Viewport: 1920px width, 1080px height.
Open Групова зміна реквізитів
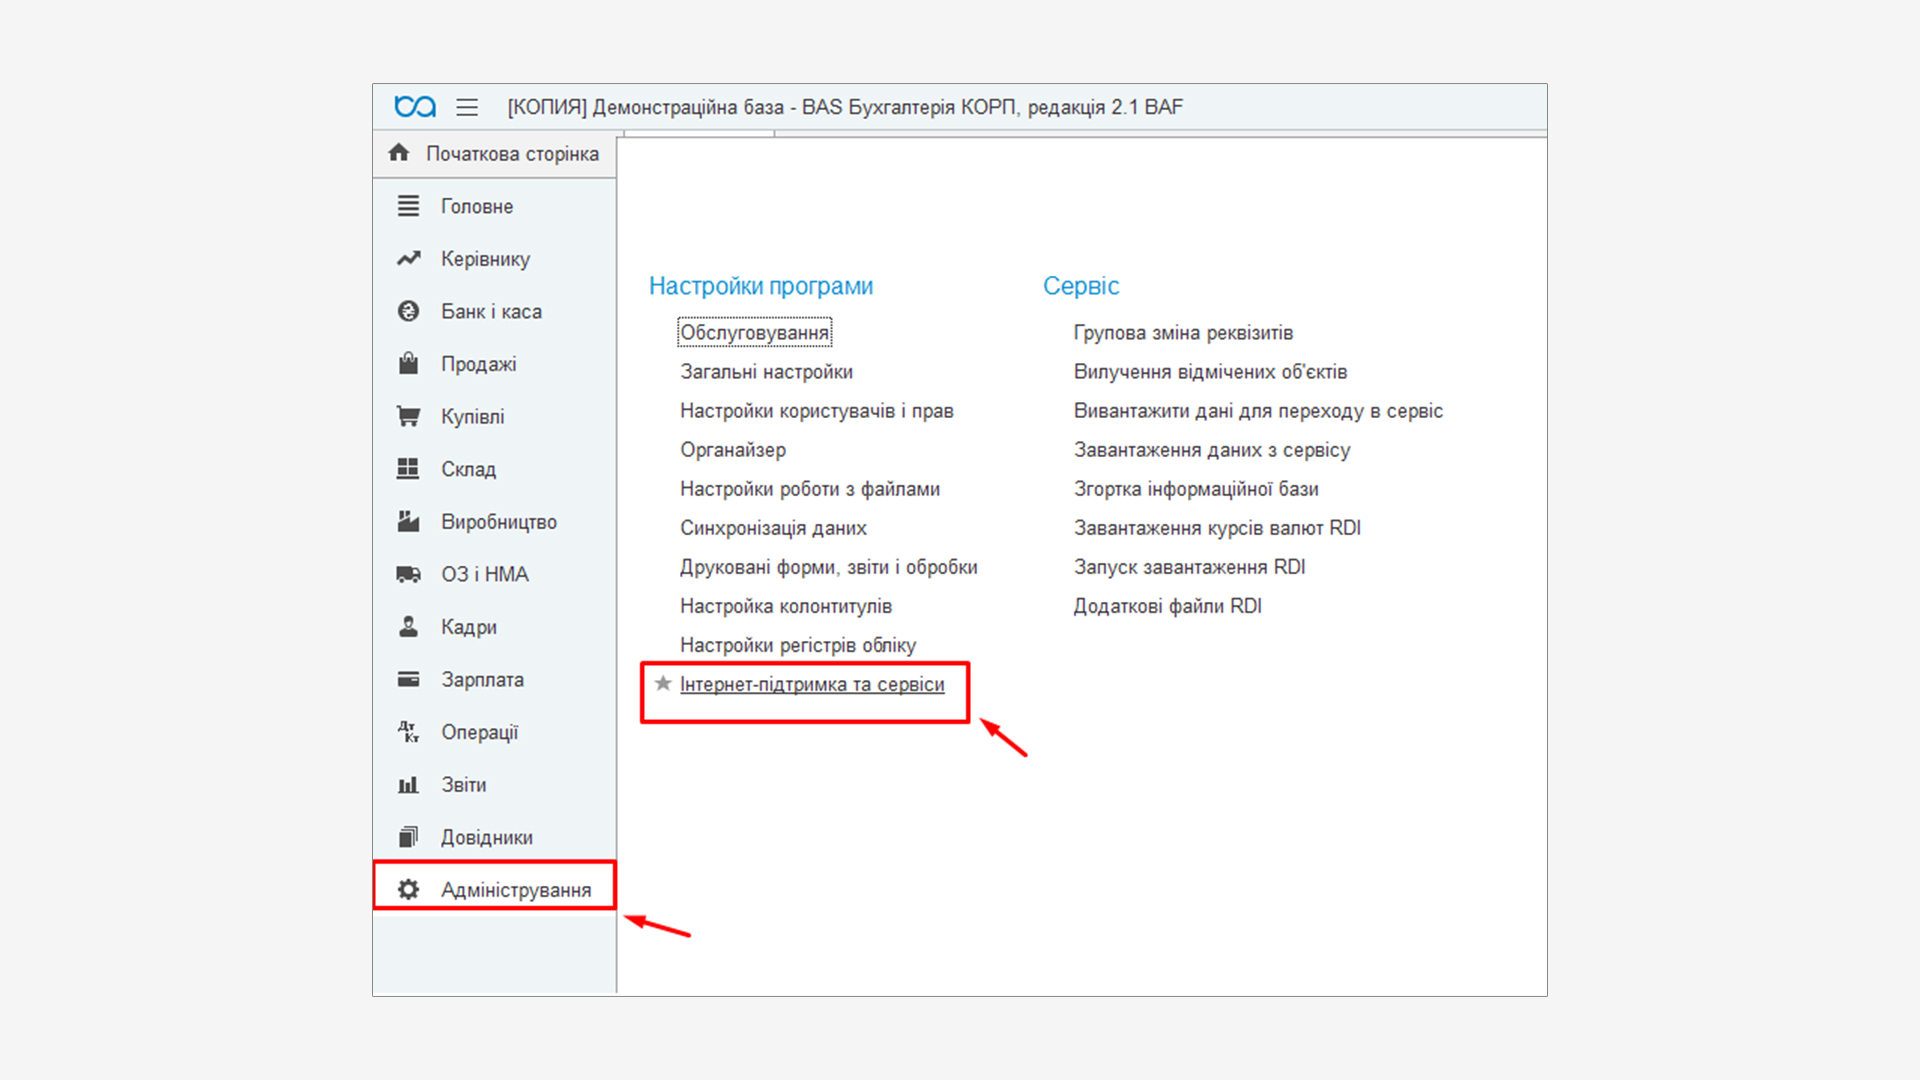point(1183,332)
